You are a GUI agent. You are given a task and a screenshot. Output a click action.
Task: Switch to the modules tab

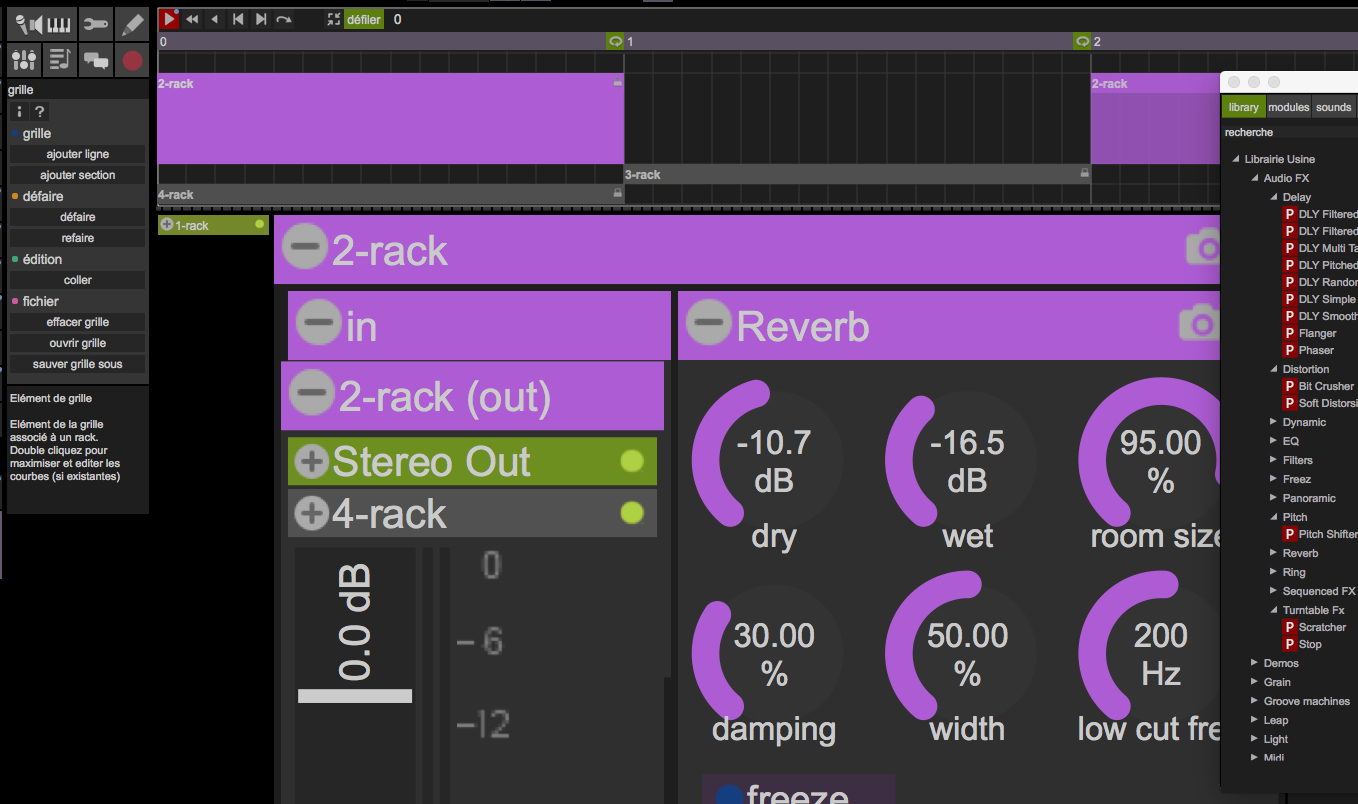click(x=1288, y=107)
